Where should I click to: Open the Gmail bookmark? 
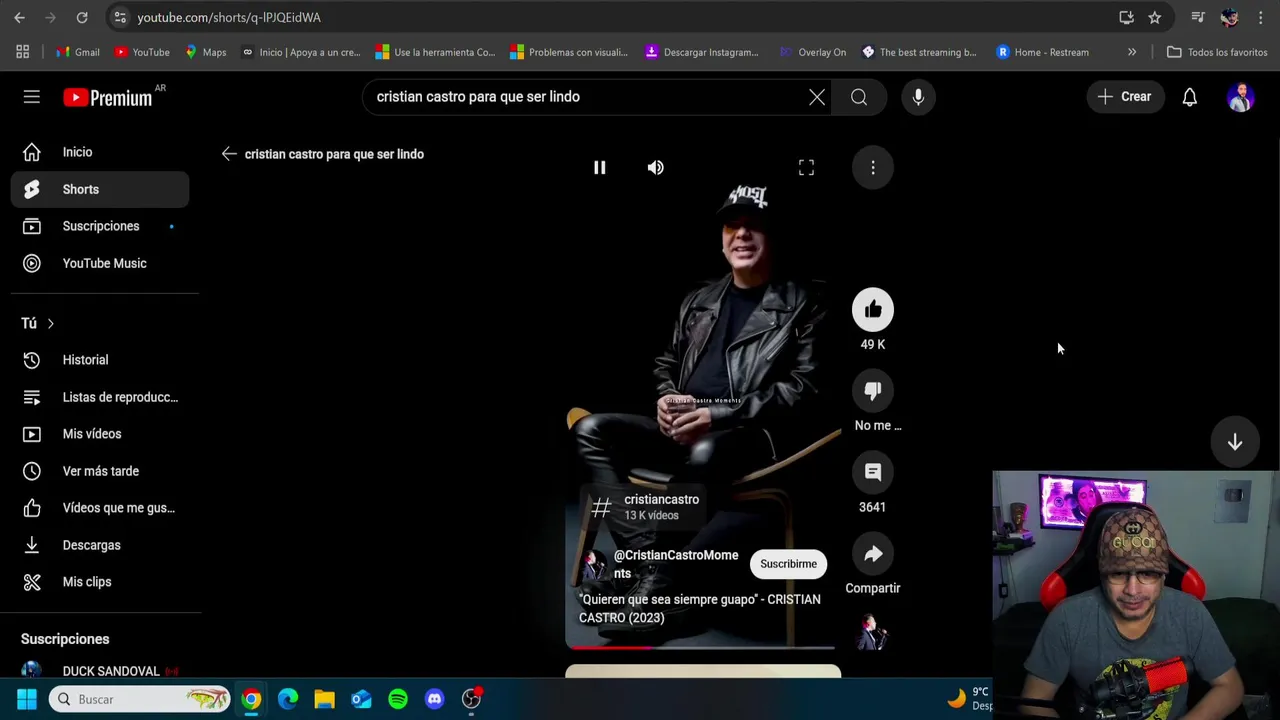point(78,52)
